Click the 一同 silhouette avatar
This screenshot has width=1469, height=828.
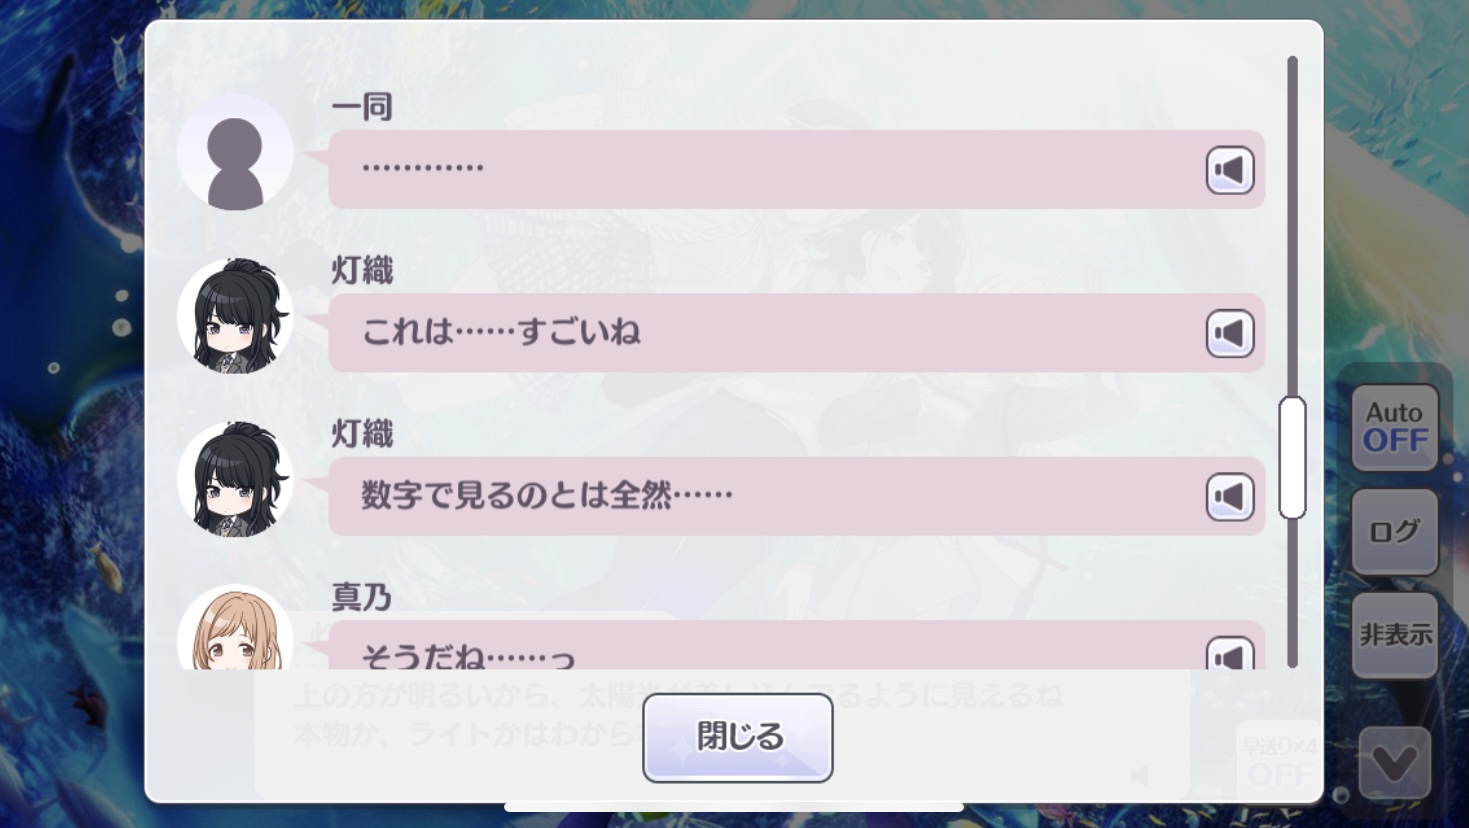pyautogui.click(x=235, y=153)
